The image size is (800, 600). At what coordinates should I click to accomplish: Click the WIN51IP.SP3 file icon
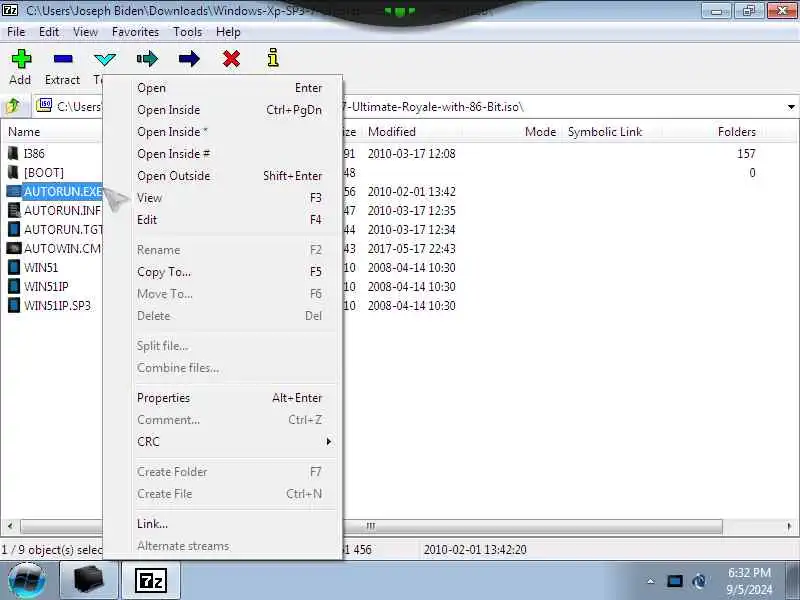pos(14,305)
